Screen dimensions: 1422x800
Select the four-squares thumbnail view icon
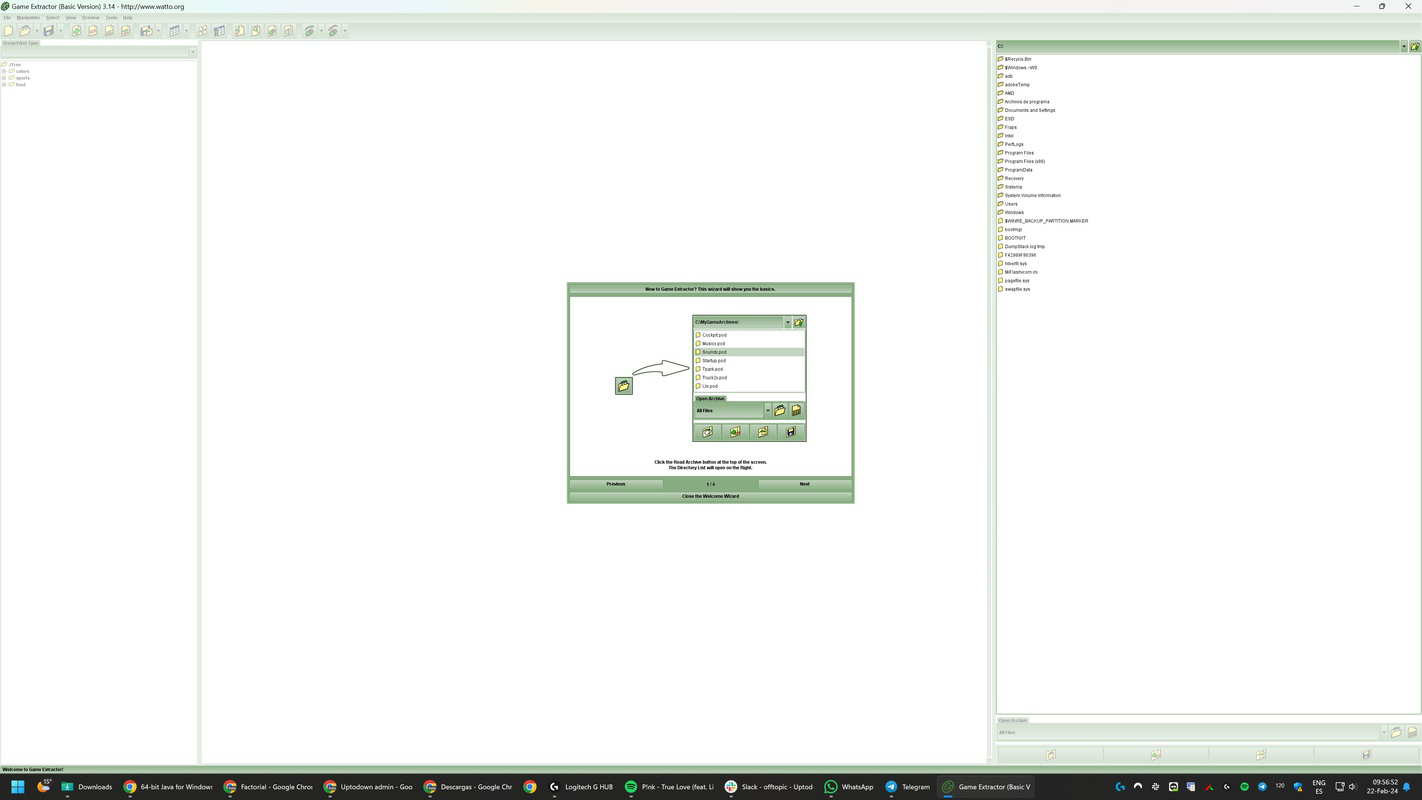[202, 31]
